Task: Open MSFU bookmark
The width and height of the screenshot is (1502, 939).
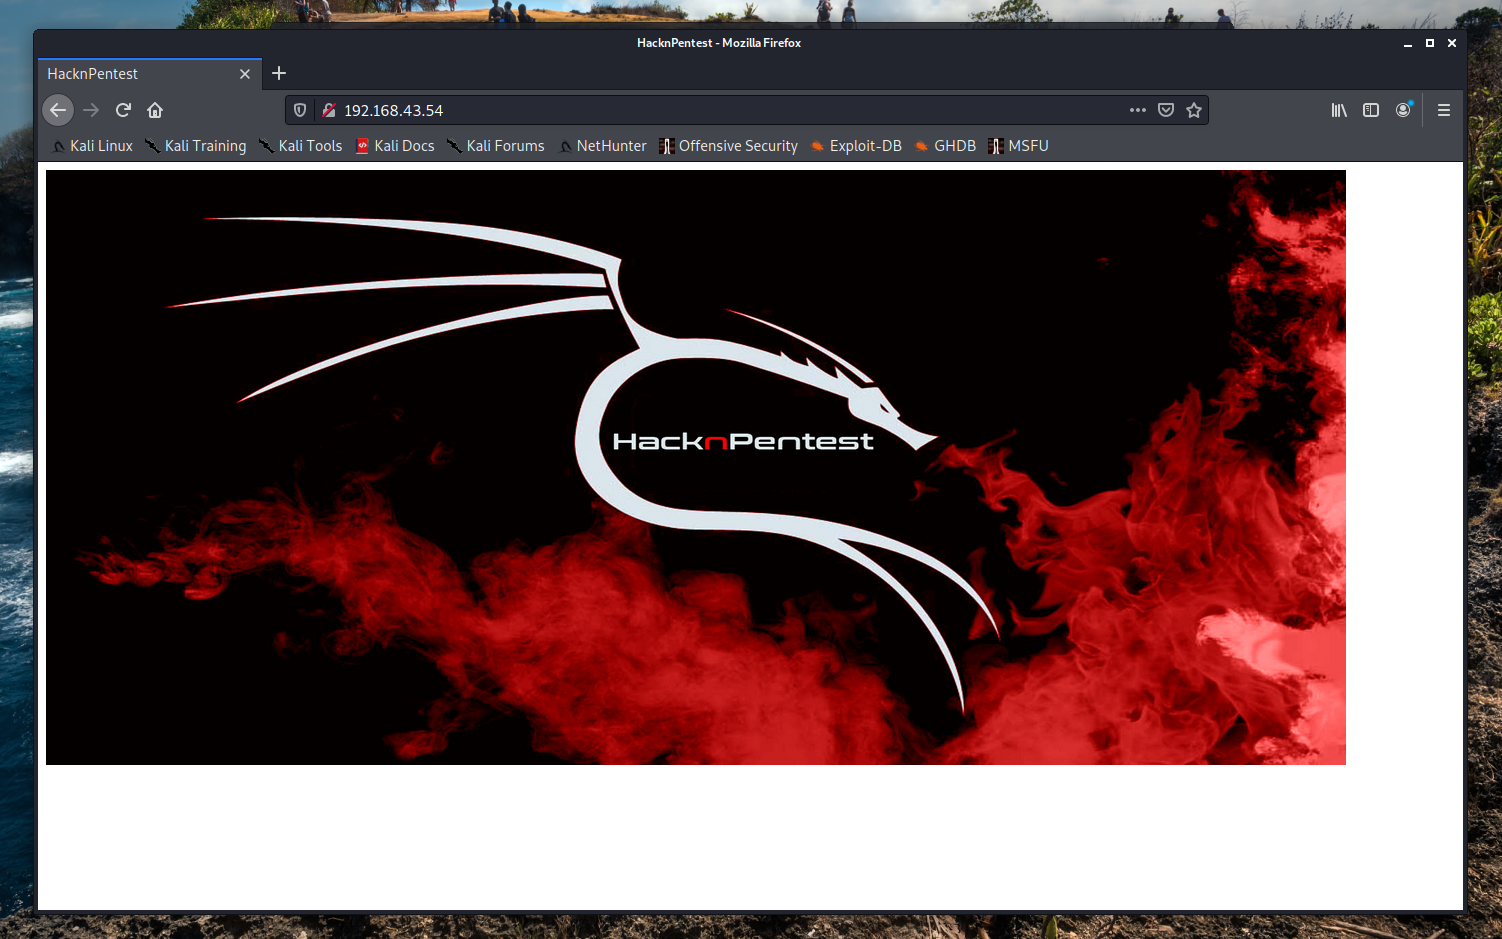Action: pos(1018,146)
